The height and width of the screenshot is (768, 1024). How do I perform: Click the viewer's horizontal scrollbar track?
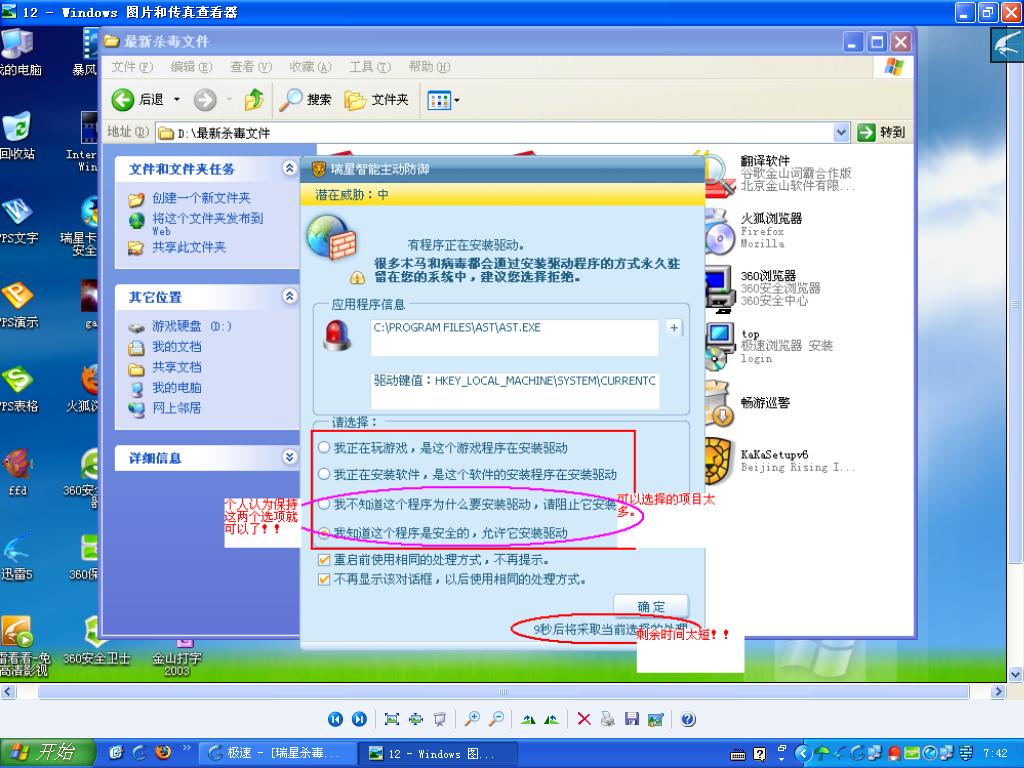(x=503, y=691)
